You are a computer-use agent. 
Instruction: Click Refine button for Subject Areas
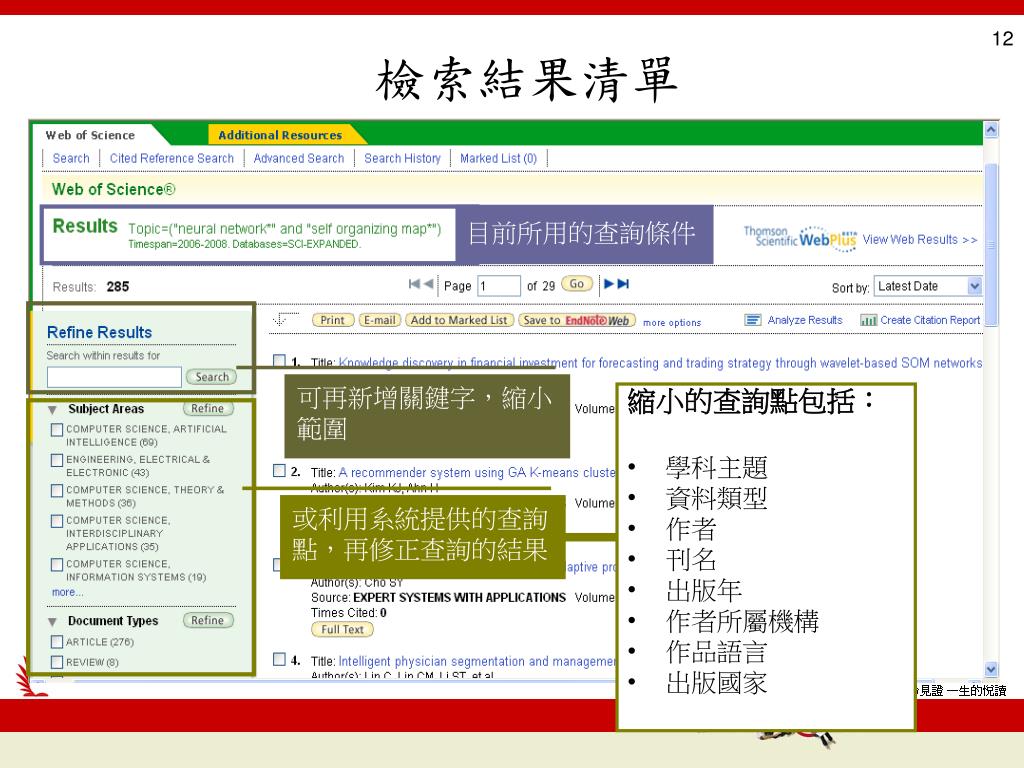coord(208,409)
